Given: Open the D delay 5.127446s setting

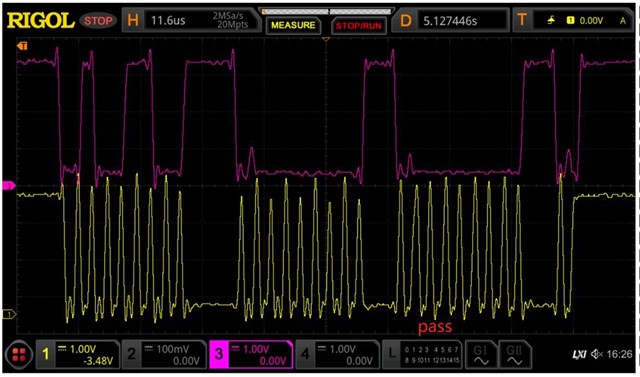Looking at the screenshot, I should [452, 20].
